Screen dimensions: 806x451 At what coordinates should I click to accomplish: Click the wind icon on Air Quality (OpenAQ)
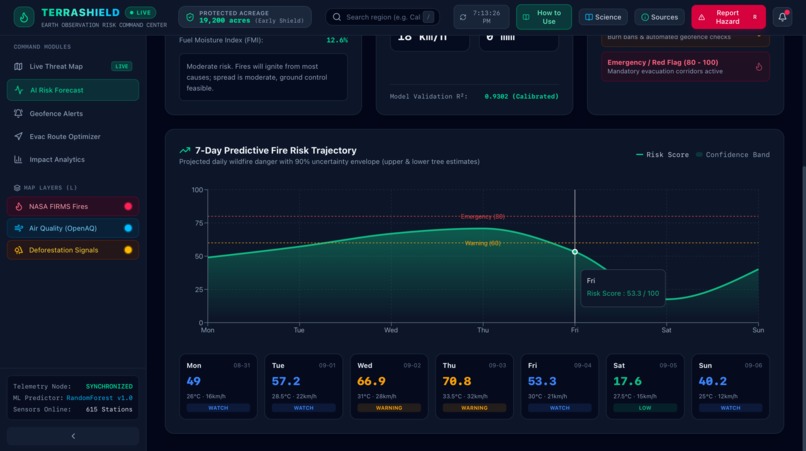click(19, 228)
